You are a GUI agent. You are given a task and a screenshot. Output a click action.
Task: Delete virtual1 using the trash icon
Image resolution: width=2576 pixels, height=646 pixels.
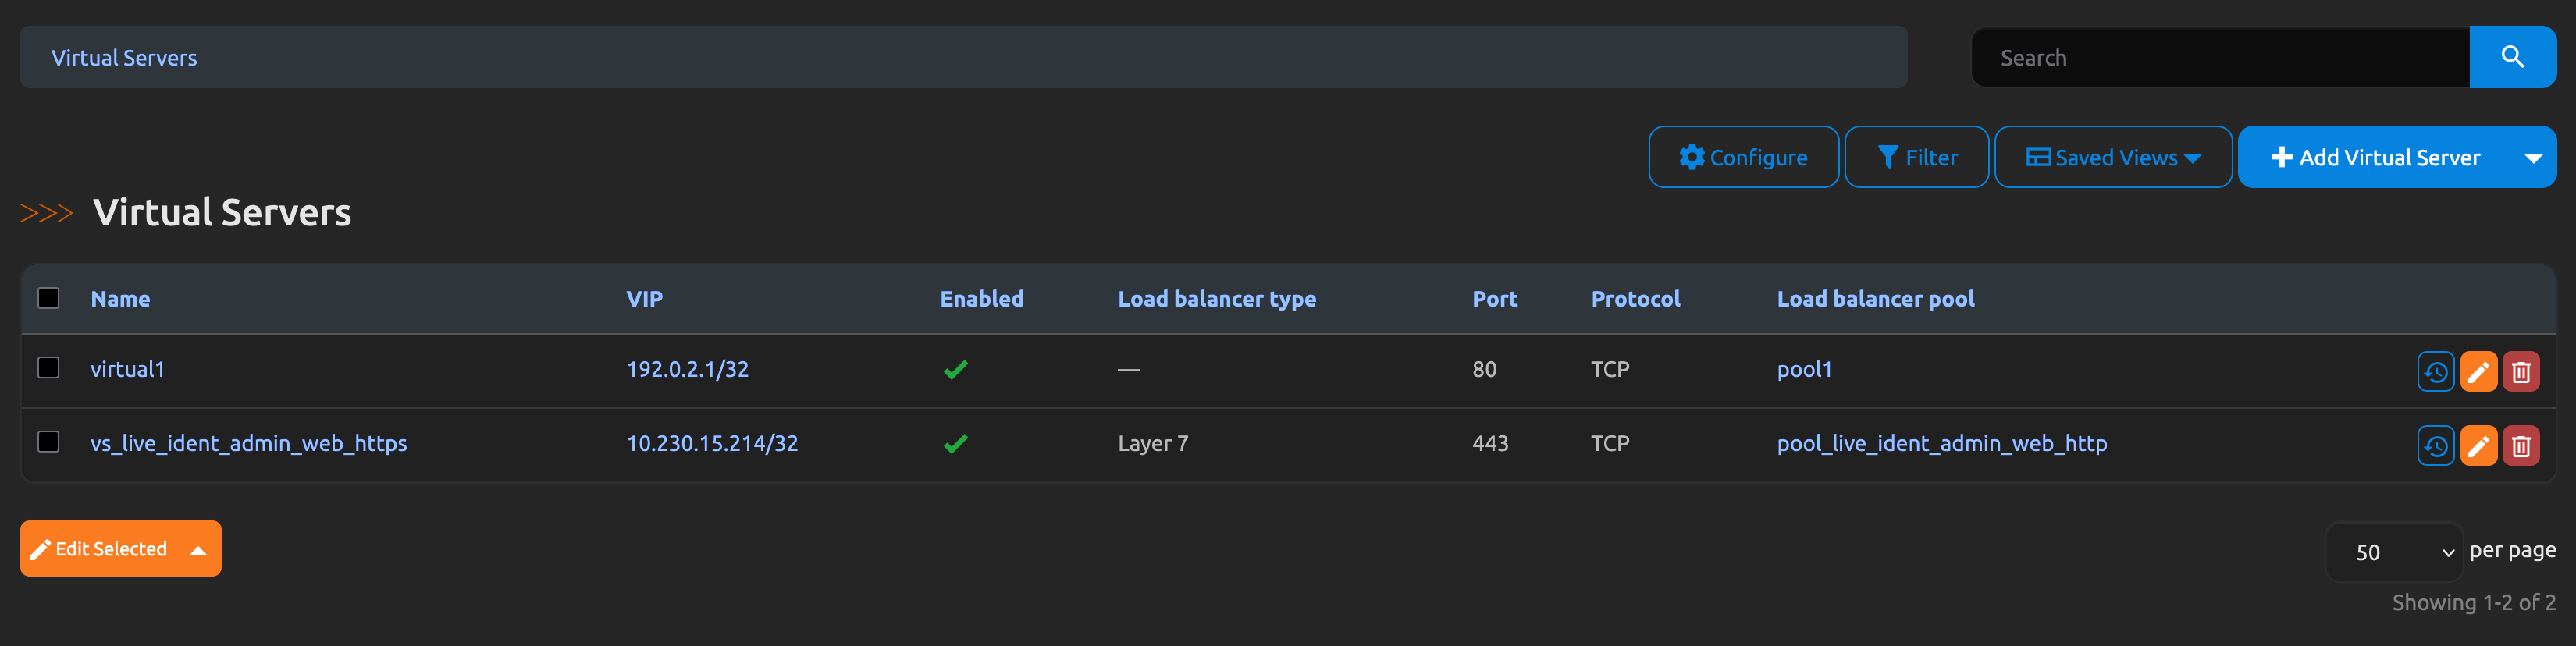tap(2520, 372)
